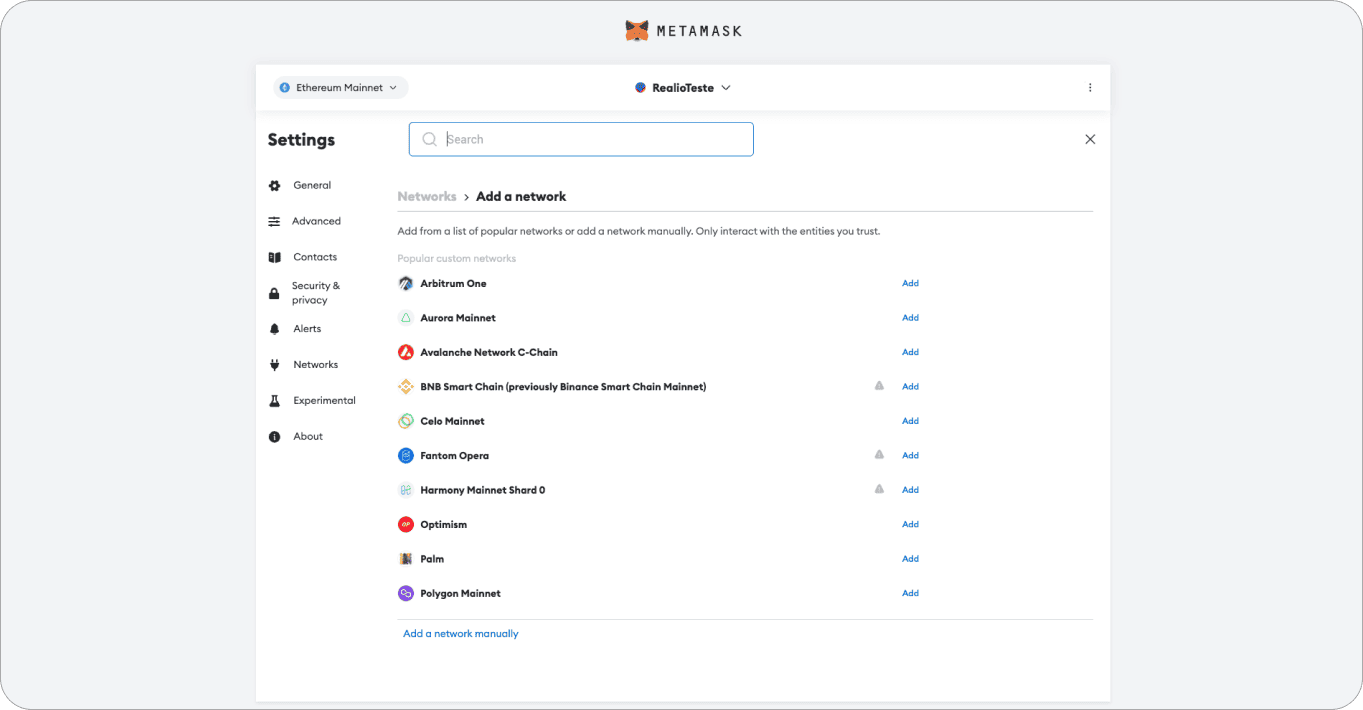This screenshot has width=1363, height=710.
Task: Click the Networks plug icon
Action: (x=275, y=365)
